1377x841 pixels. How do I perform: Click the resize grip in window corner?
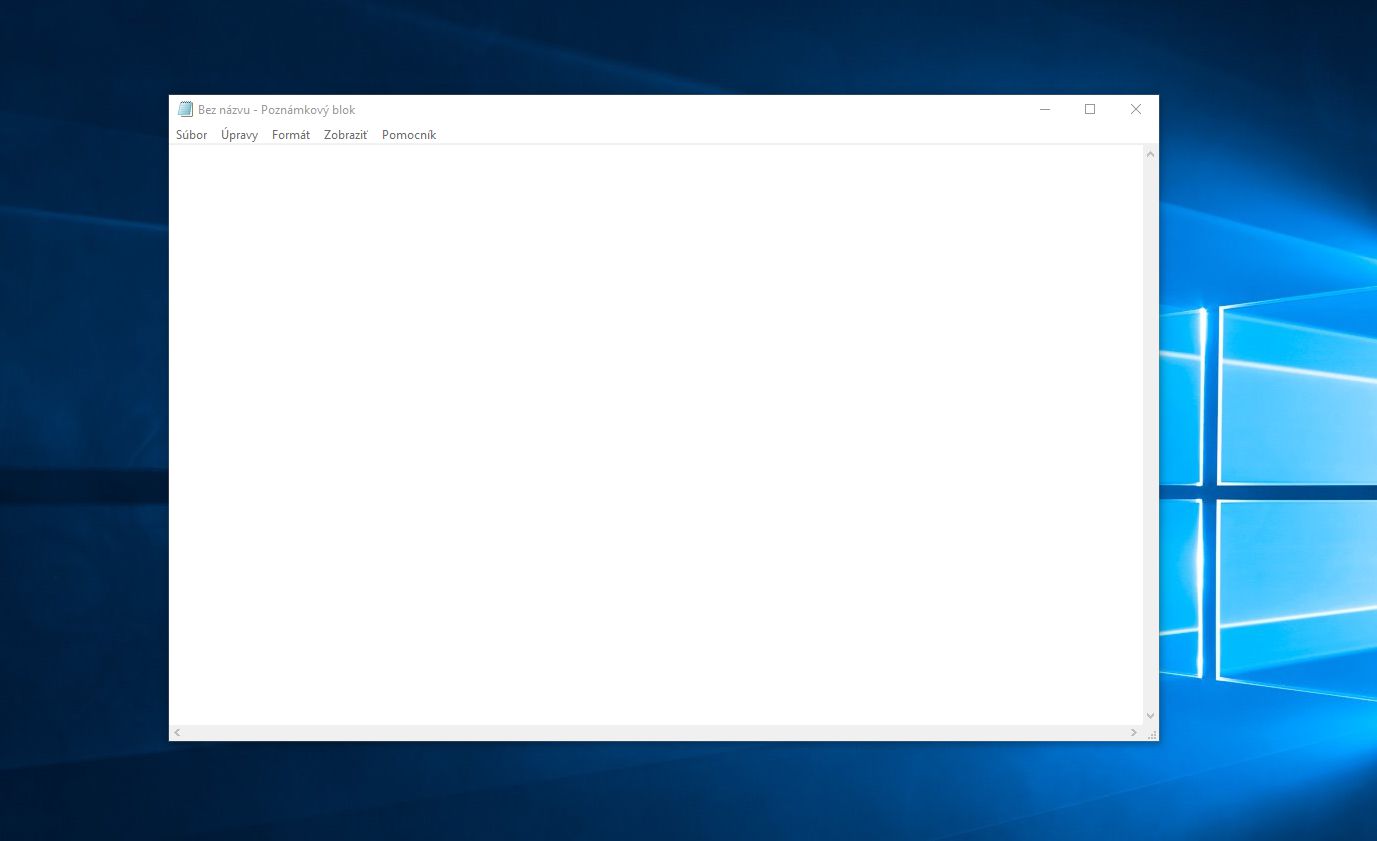[1151, 733]
